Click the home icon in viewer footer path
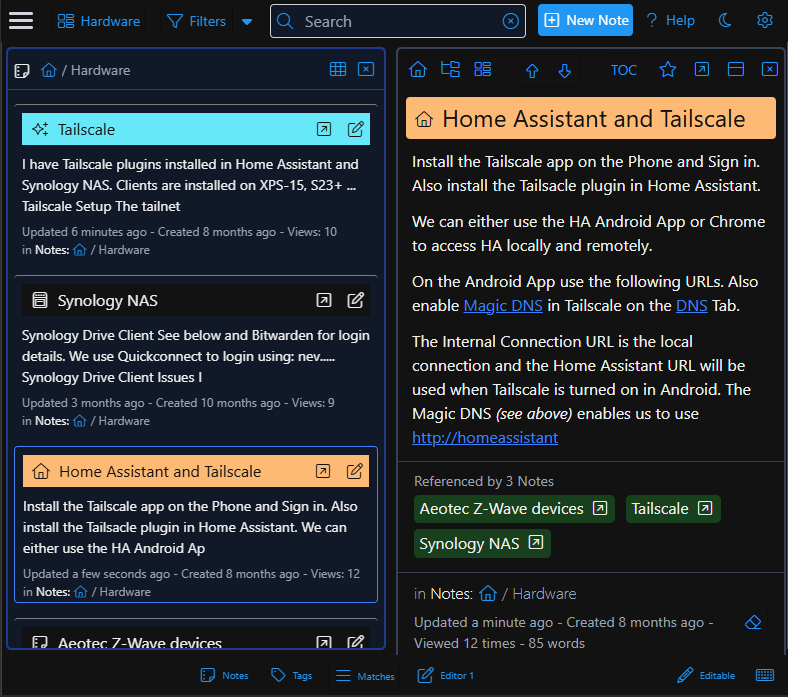Viewport: 788px width, 697px height. (487, 593)
